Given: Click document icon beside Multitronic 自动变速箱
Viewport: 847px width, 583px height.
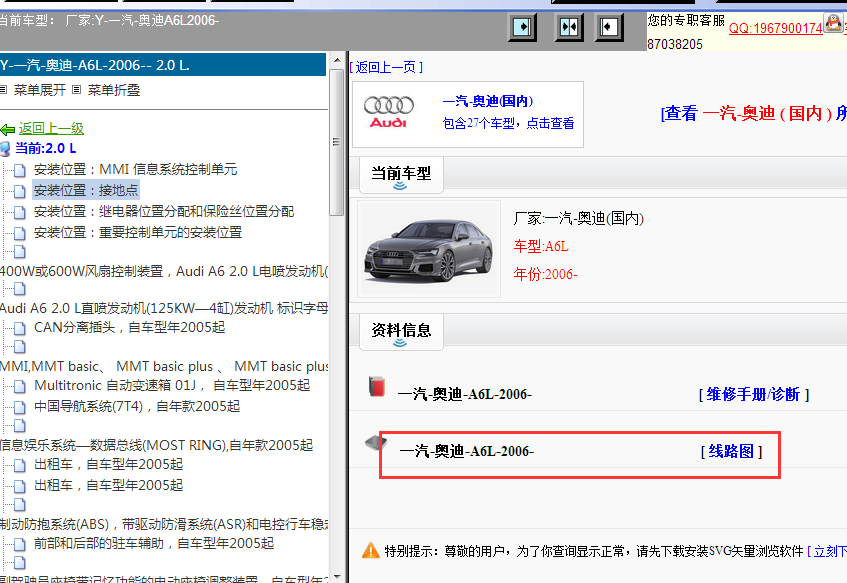Looking at the screenshot, I should coord(19,386).
